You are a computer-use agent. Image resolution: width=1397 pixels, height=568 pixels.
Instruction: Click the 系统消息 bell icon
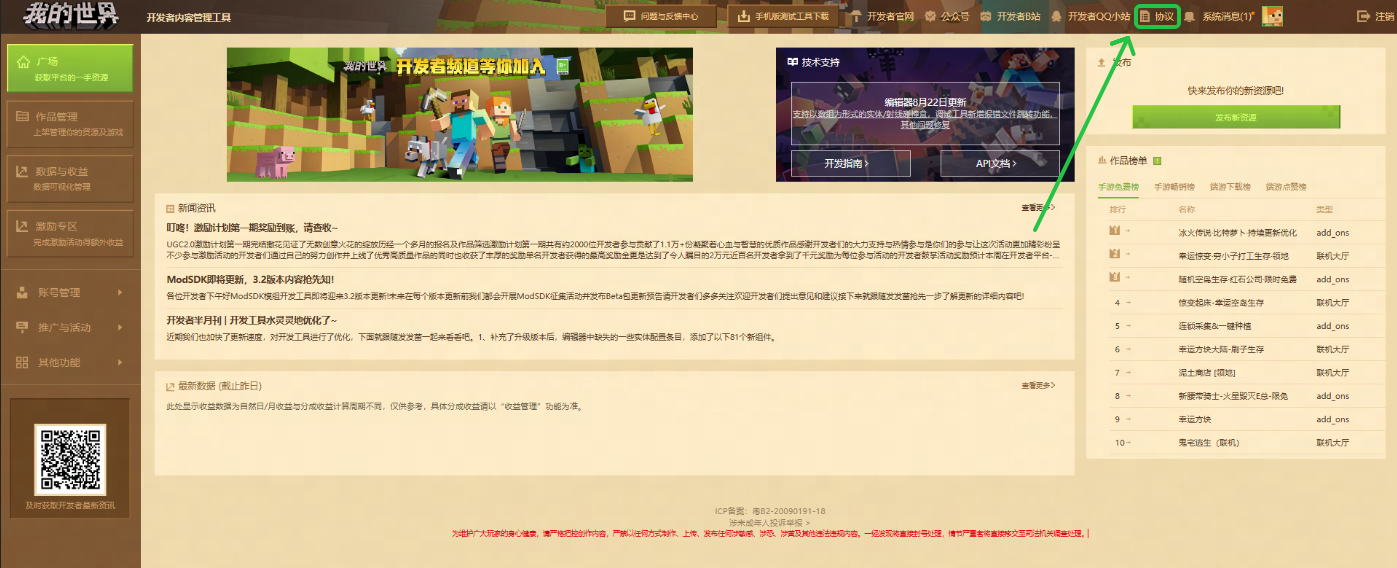click(1189, 17)
